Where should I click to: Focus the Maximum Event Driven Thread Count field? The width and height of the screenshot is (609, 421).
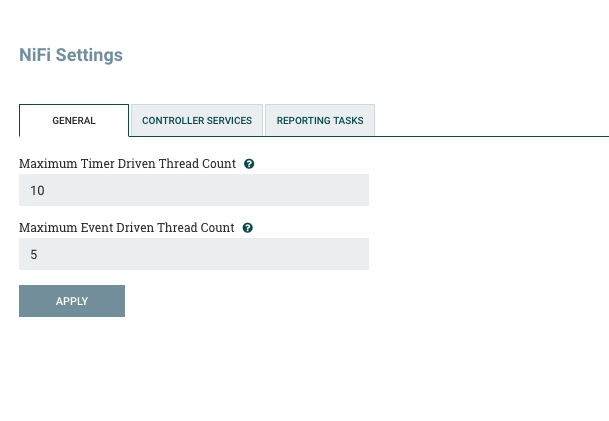tap(194, 254)
